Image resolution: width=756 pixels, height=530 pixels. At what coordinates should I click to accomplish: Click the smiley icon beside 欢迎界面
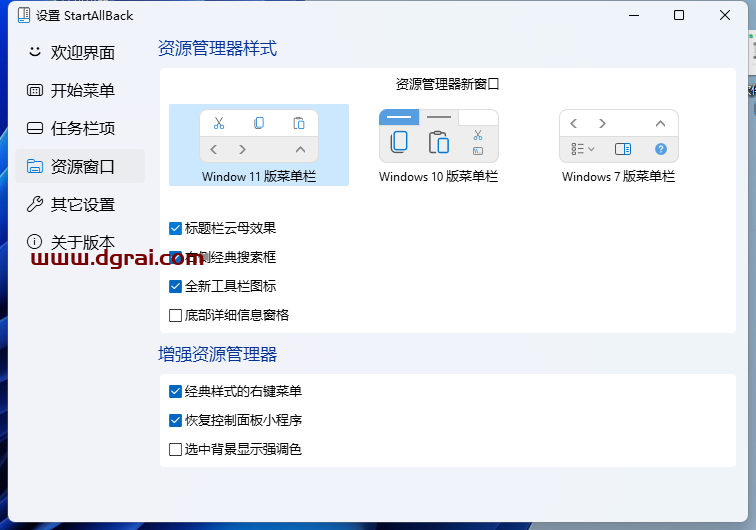click(x=35, y=52)
